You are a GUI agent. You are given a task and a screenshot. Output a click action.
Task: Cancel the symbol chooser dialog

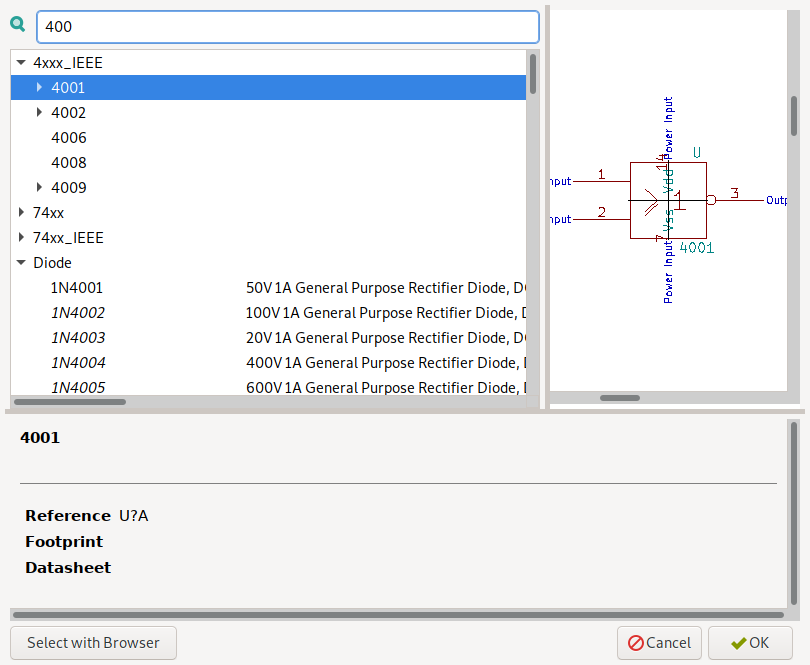(659, 643)
